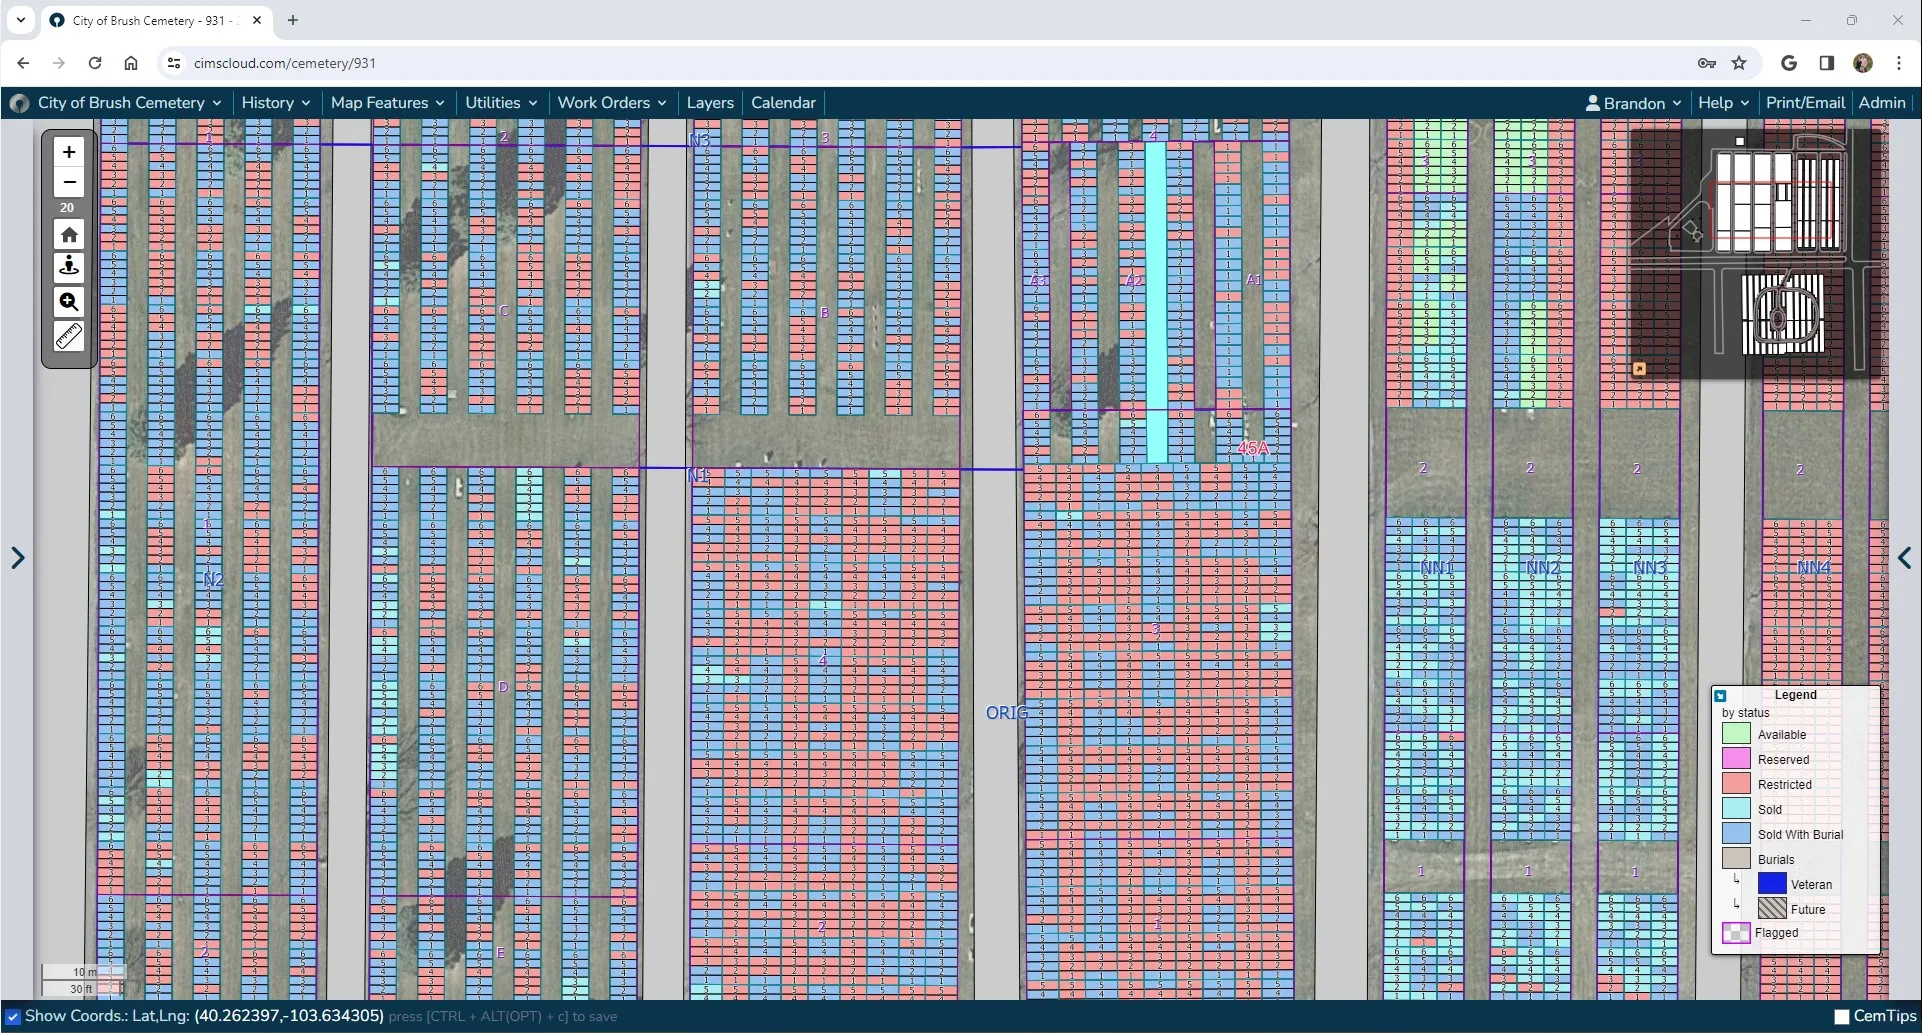Open Print/Email menu item
The height and width of the screenshot is (1033, 1922).
pos(1805,103)
